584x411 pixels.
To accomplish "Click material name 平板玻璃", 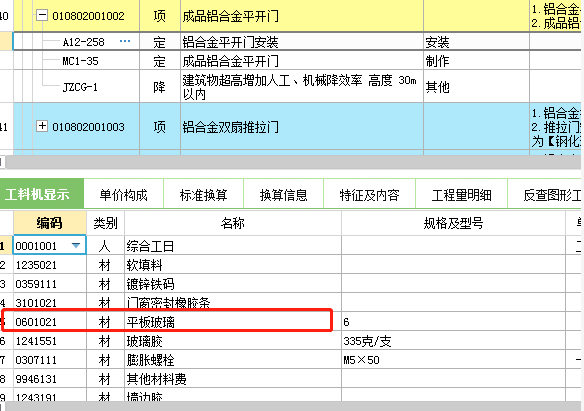I will 233,322.
